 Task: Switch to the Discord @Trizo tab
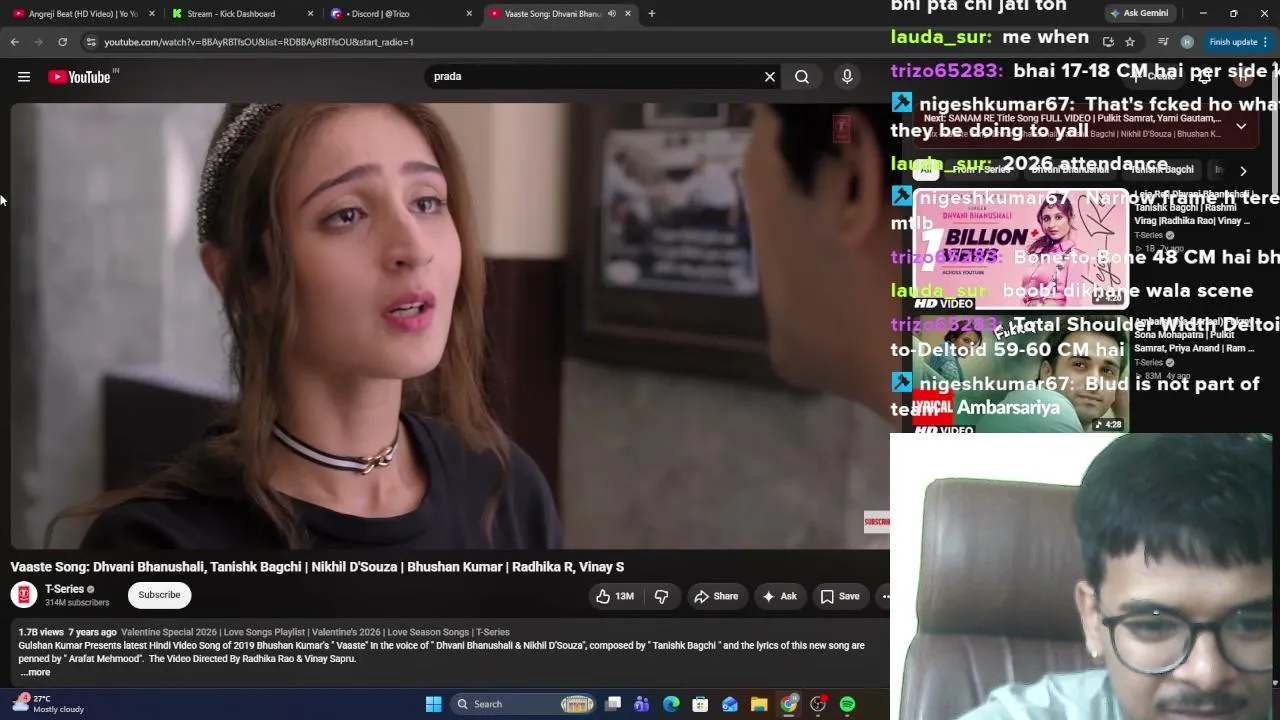pyautogui.click(x=390, y=14)
